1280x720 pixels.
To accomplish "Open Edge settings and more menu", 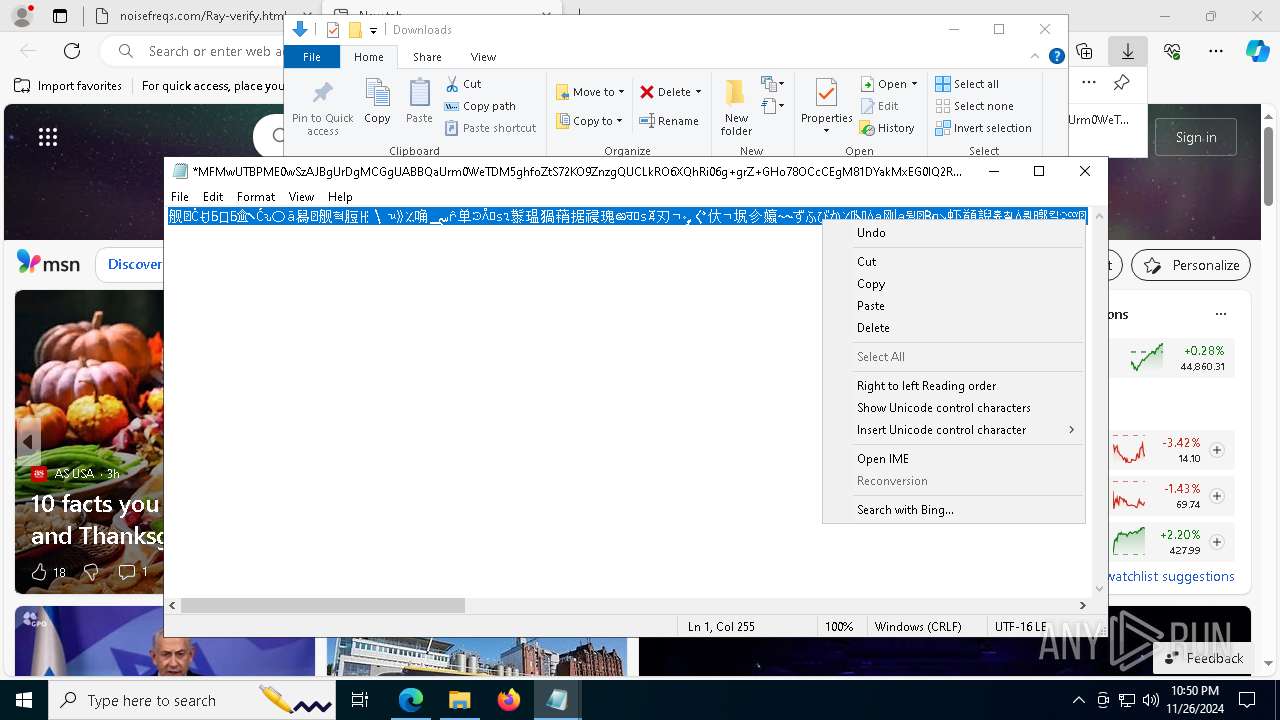I will click(x=1216, y=51).
